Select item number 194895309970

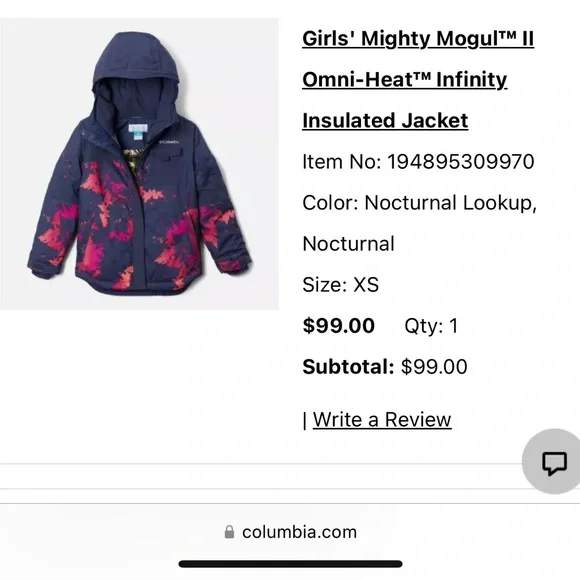[418, 162]
